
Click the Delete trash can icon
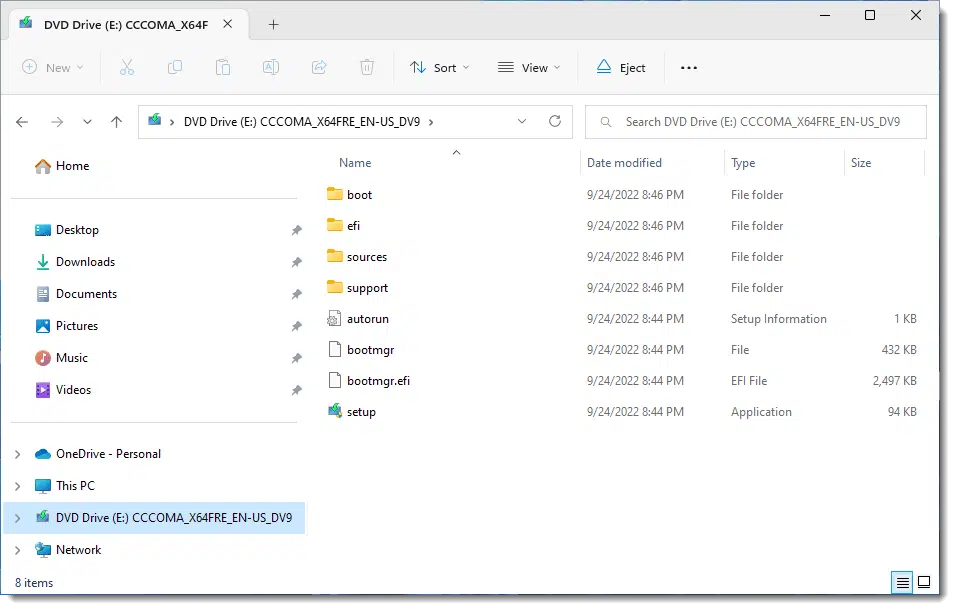[x=367, y=68]
